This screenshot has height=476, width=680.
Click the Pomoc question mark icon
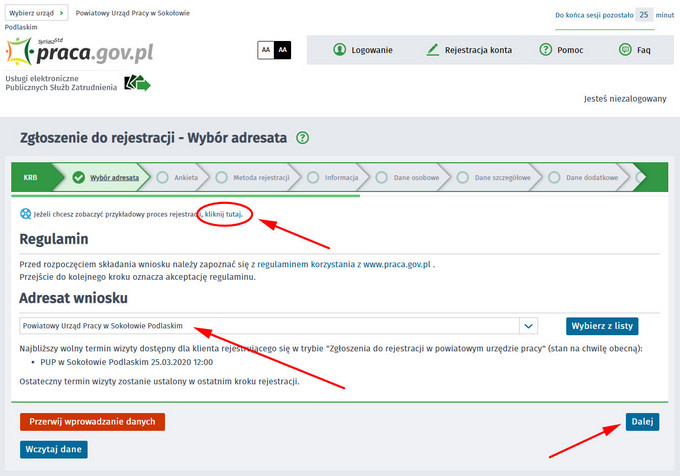tap(546, 49)
